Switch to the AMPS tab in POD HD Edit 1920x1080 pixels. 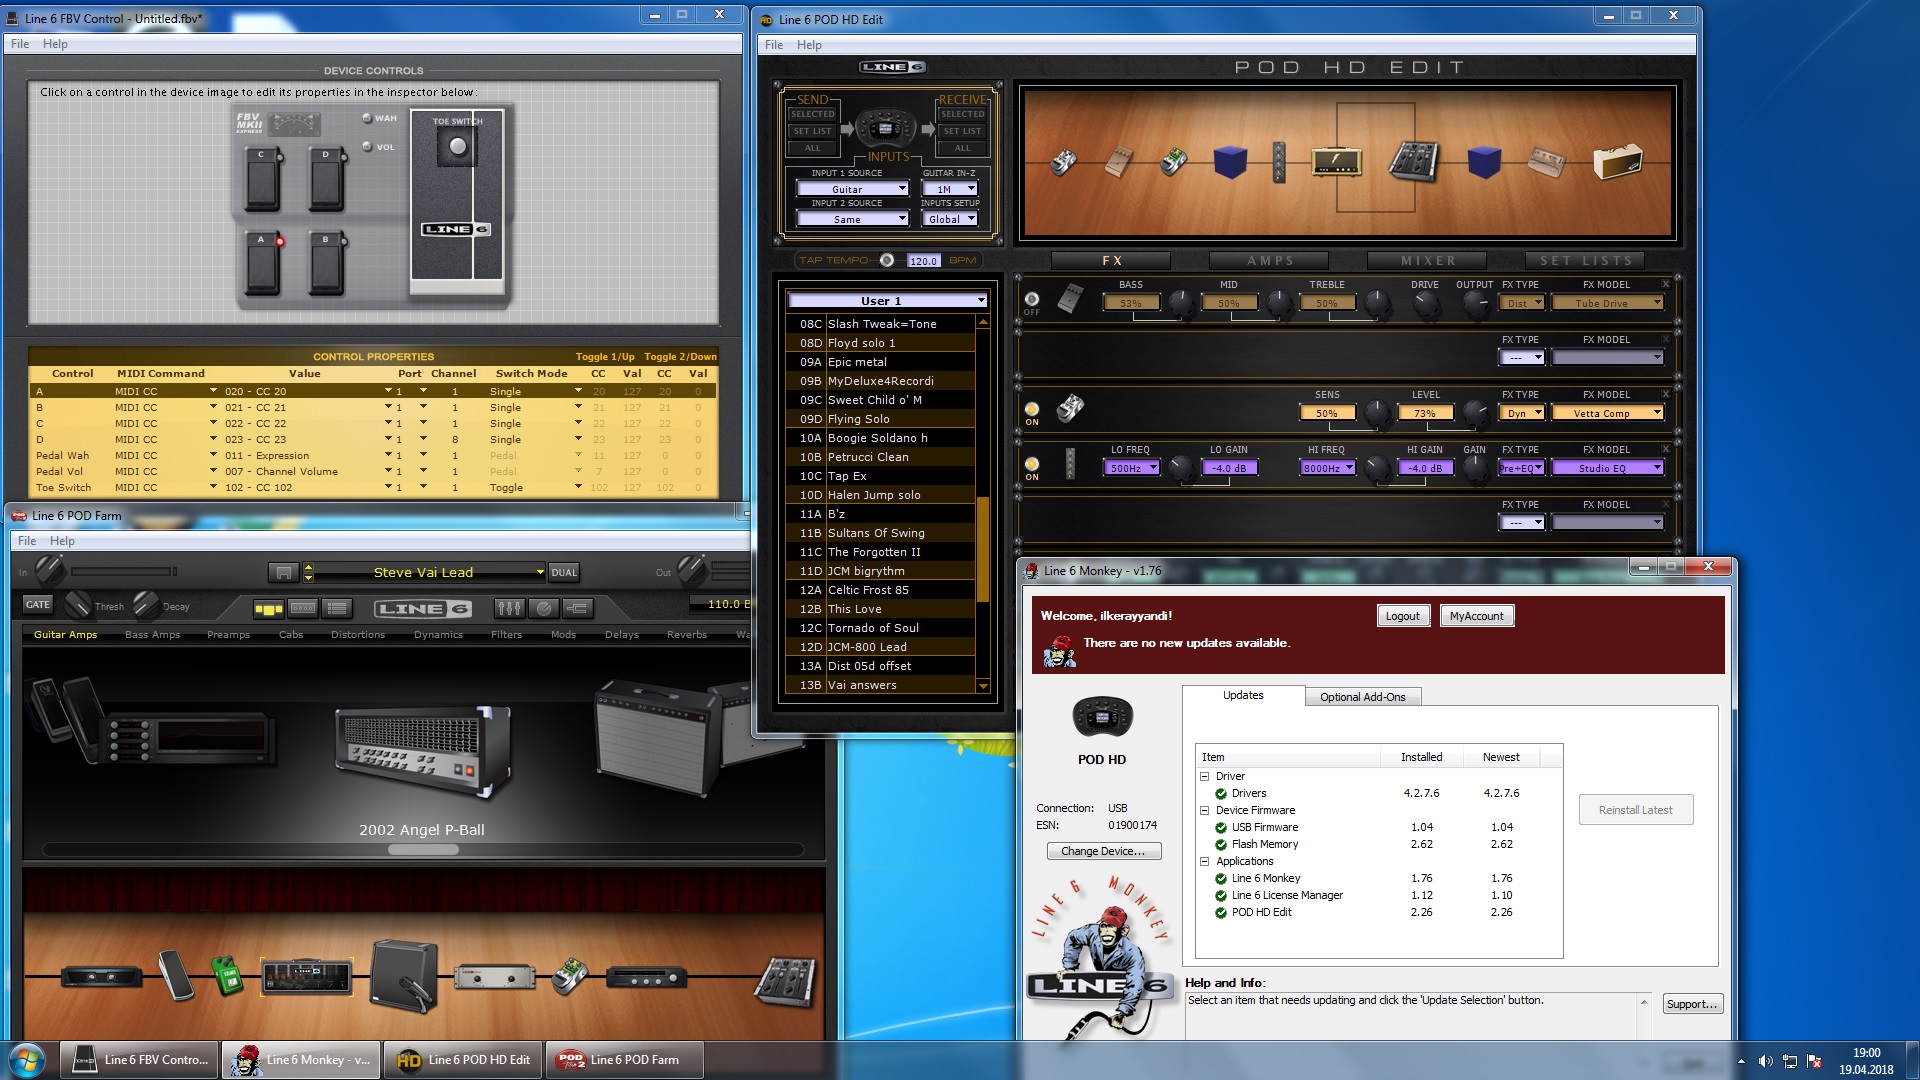tap(1270, 261)
